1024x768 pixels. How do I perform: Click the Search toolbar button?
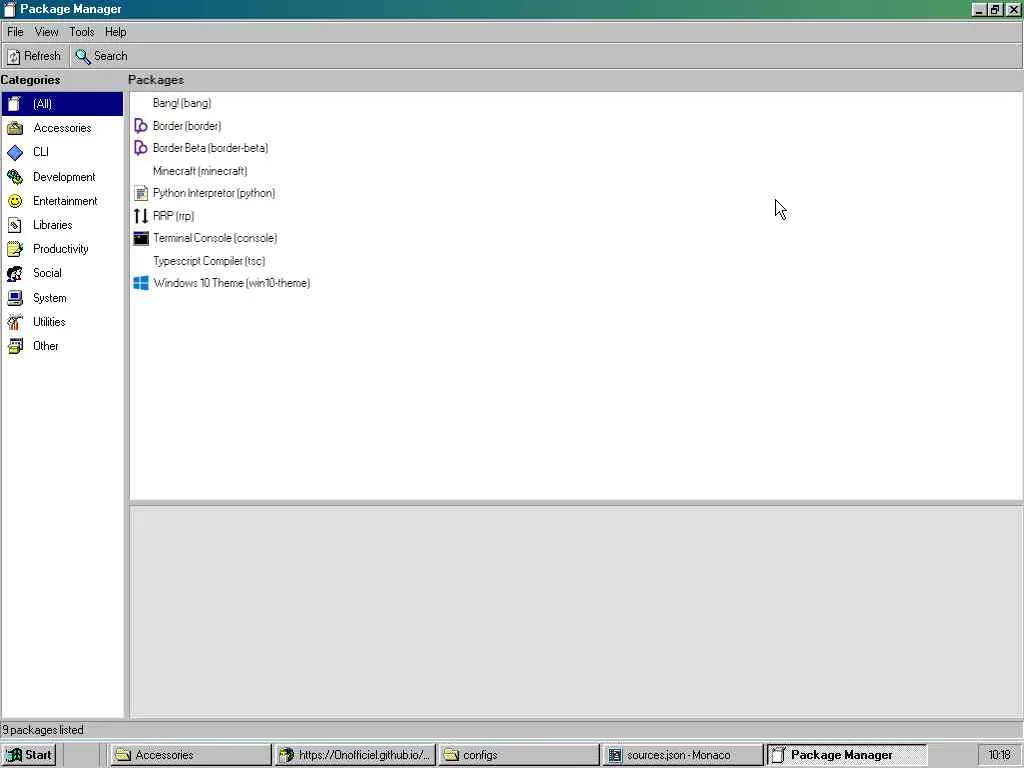click(x=101, y=56)
